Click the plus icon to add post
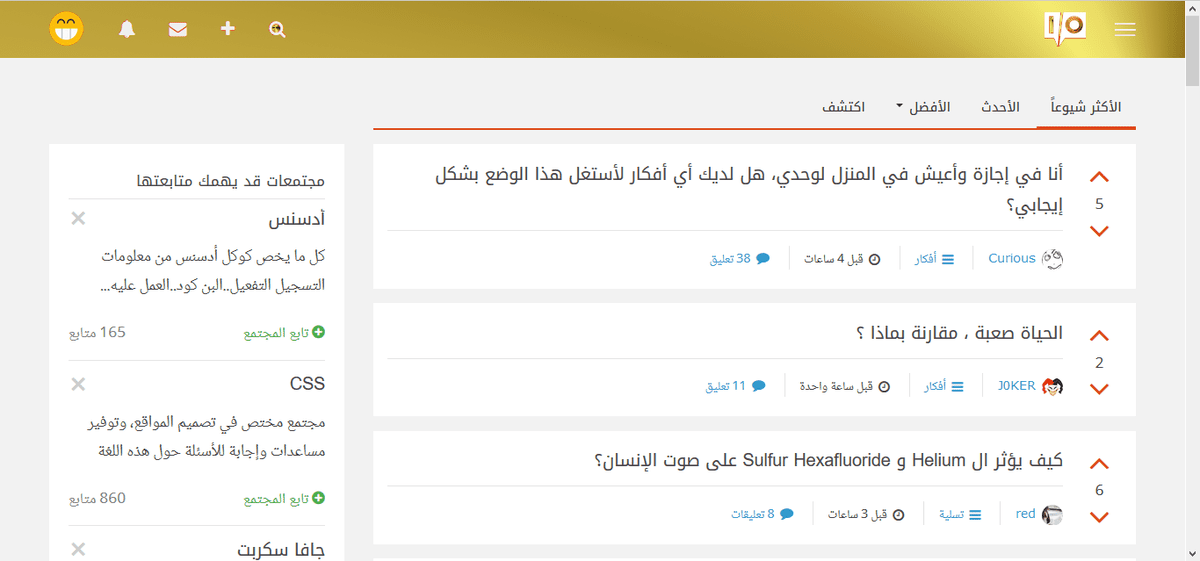This screenshot has width=1200, height=561. point(228,29)
